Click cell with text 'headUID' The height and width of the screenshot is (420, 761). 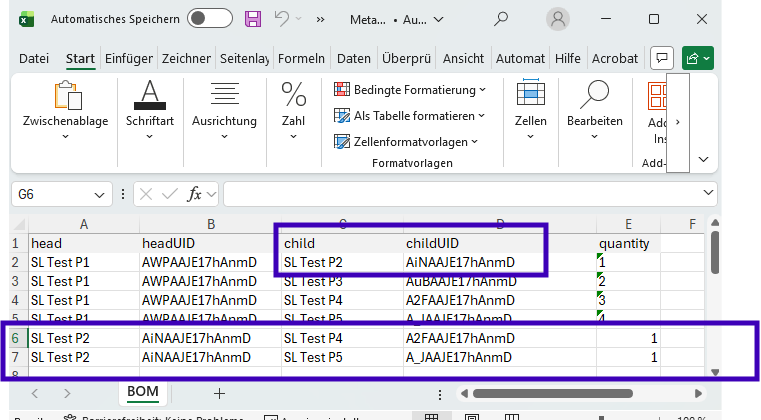(x=211, y=243)
